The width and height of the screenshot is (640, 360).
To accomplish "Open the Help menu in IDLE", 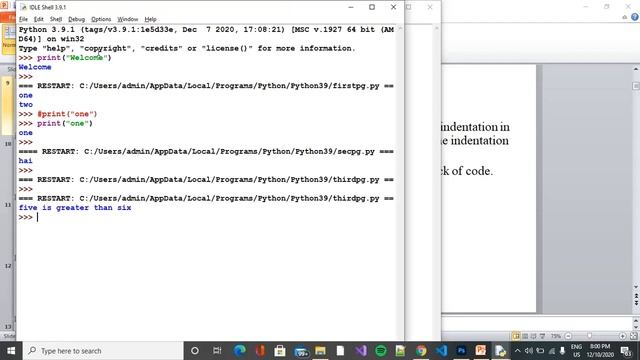I will click(150, 19).
